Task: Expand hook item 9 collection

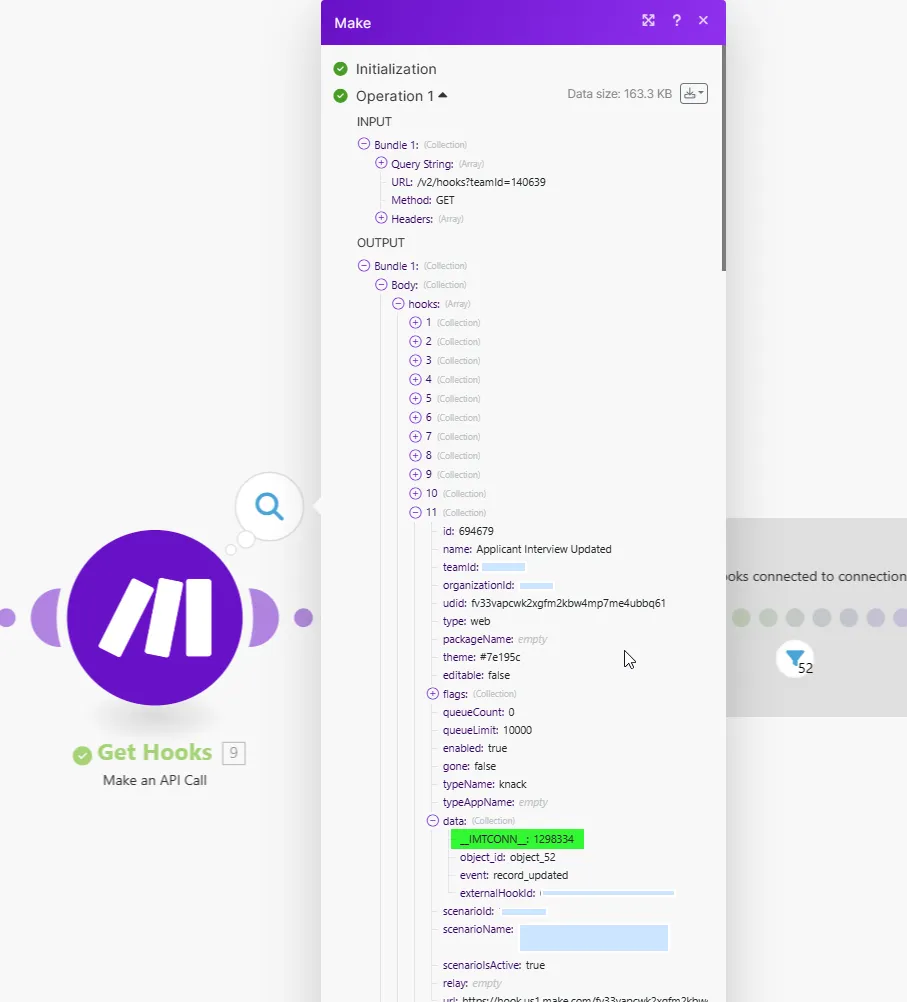Action: [x=415, y=475]
